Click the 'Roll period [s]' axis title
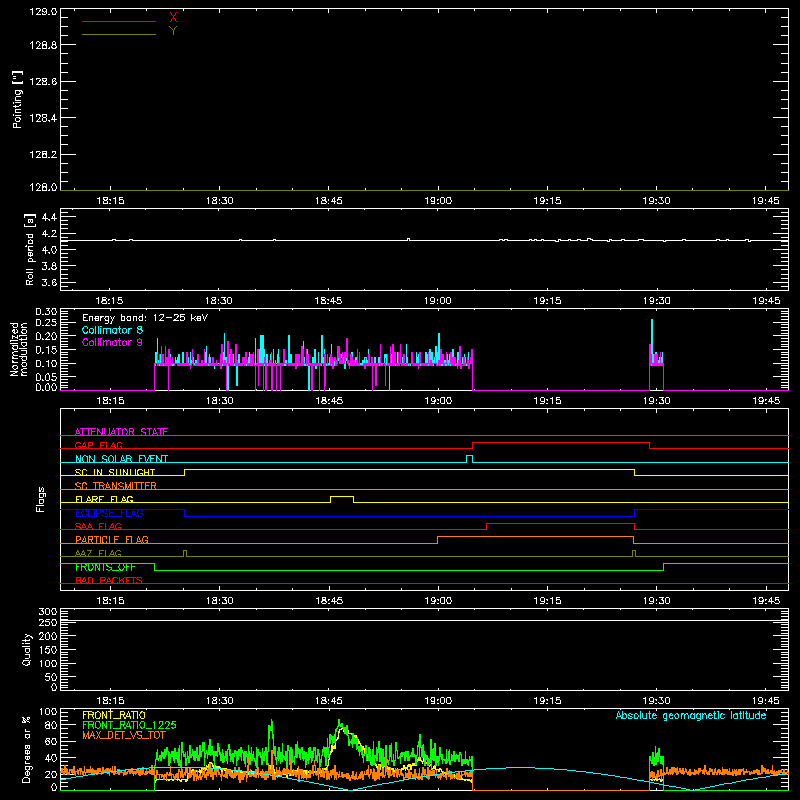 [x=30, y=249]
